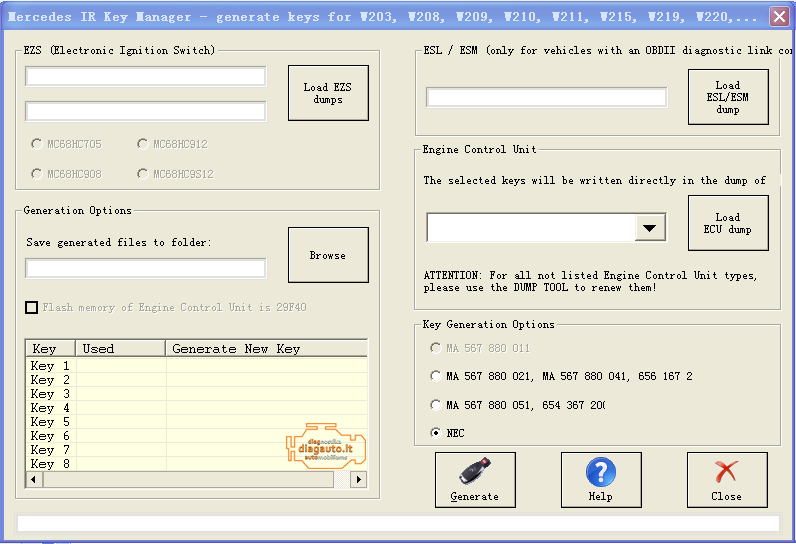Click the Load ESL/ESM dump button

pyautogui.click(x=728, y=97)
